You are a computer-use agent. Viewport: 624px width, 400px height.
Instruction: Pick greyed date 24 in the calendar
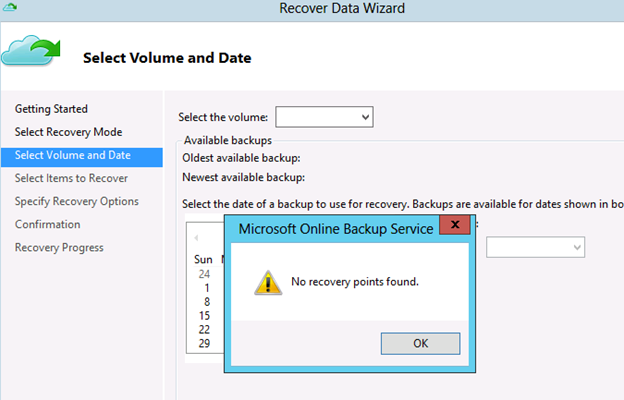point(204,274)
